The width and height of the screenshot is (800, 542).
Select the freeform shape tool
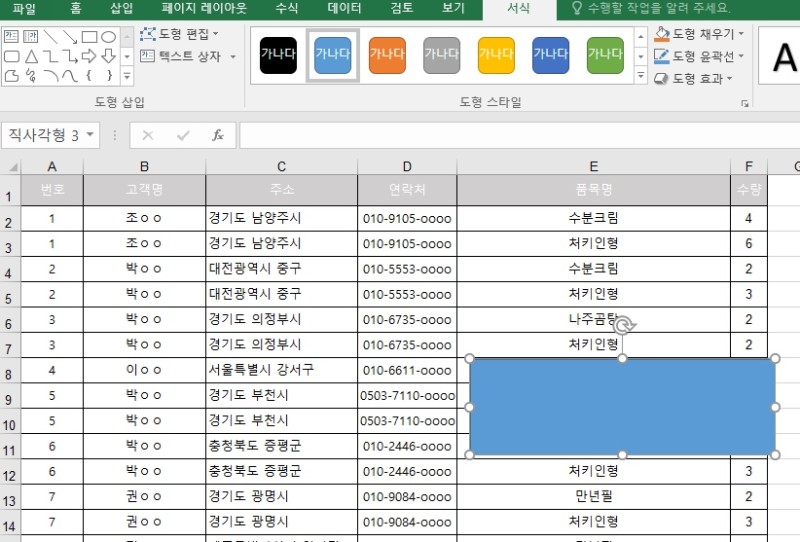(x=11, y=76)
